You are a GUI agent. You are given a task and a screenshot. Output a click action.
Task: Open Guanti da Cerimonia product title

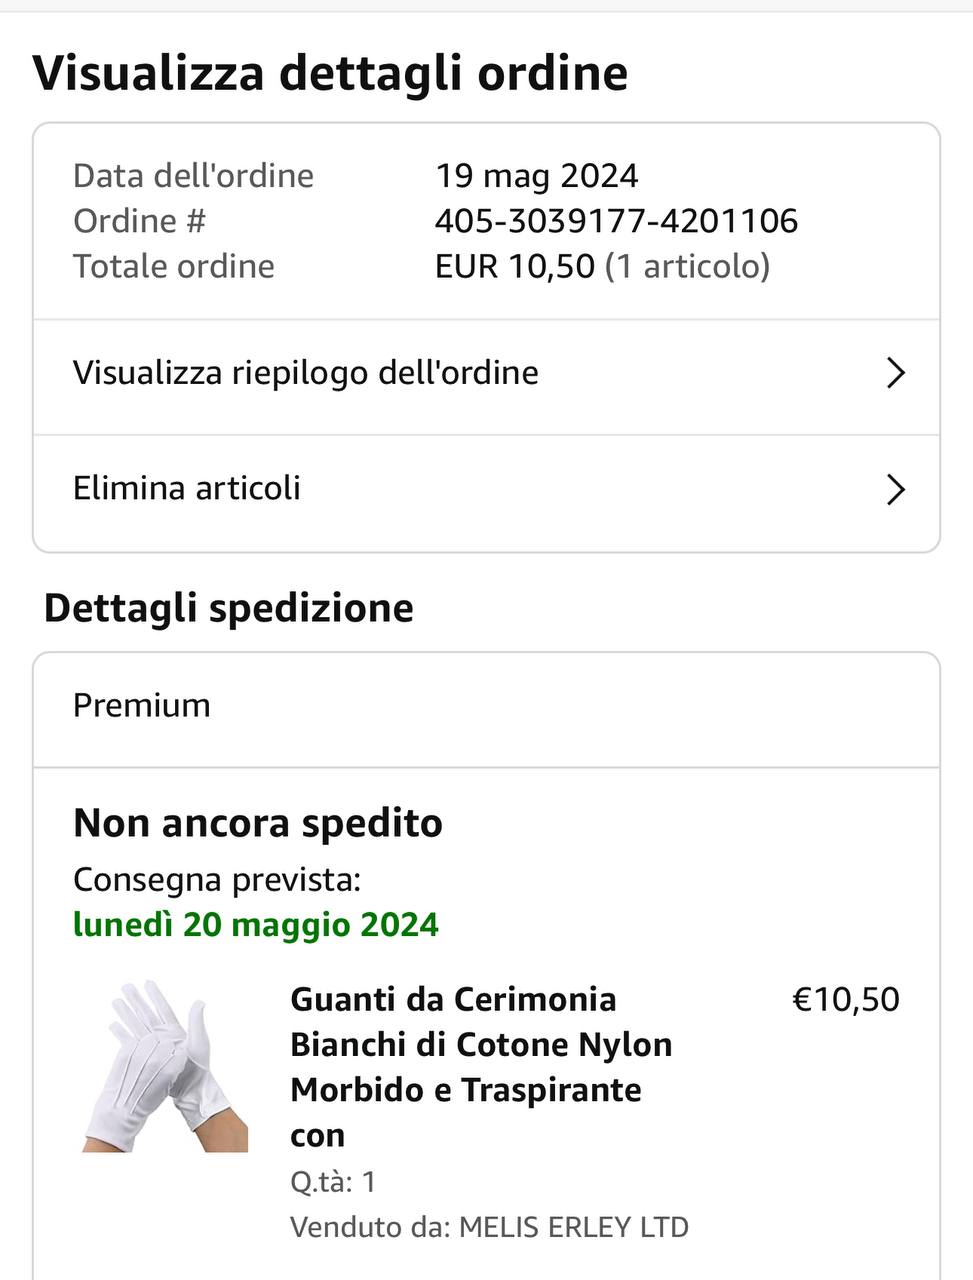click(x=480, y=1066)
